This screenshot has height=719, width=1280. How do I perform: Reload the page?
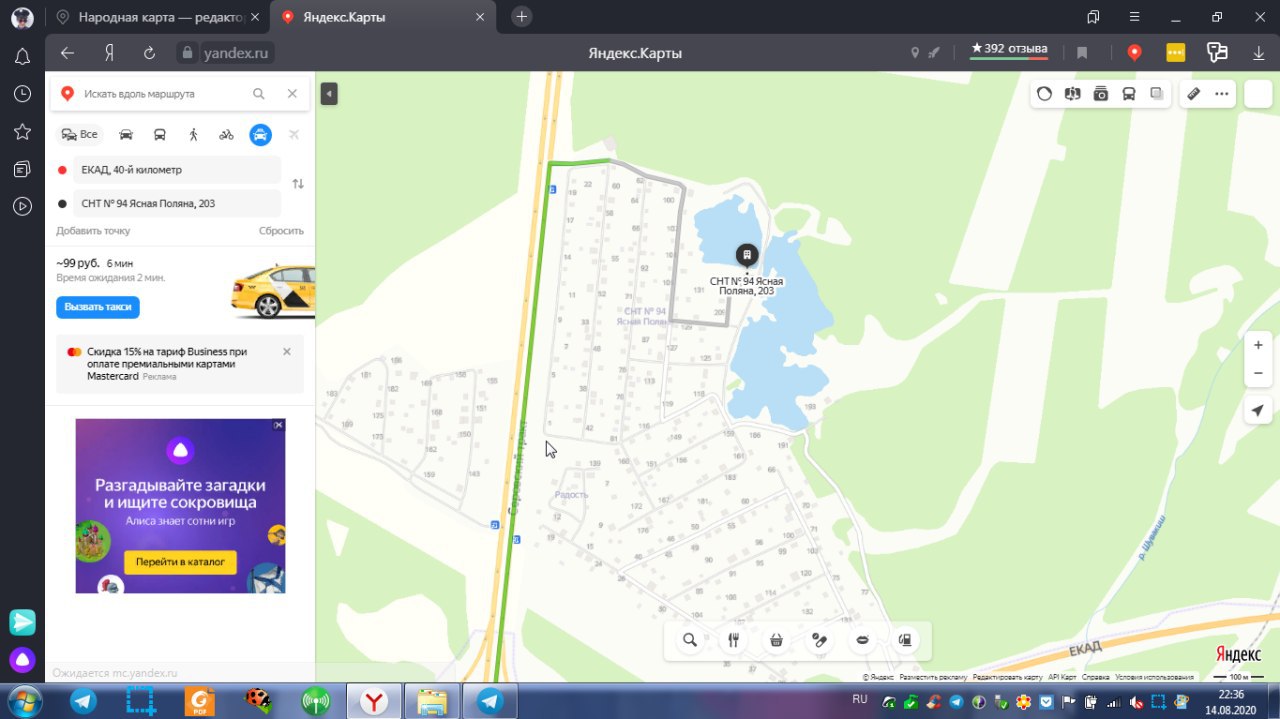coord(150,53)
